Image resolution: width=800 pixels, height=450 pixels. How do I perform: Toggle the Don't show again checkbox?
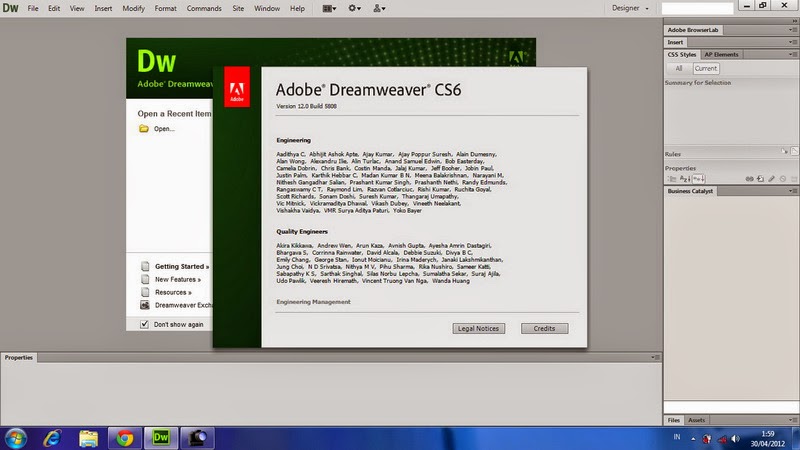[144, 324]
